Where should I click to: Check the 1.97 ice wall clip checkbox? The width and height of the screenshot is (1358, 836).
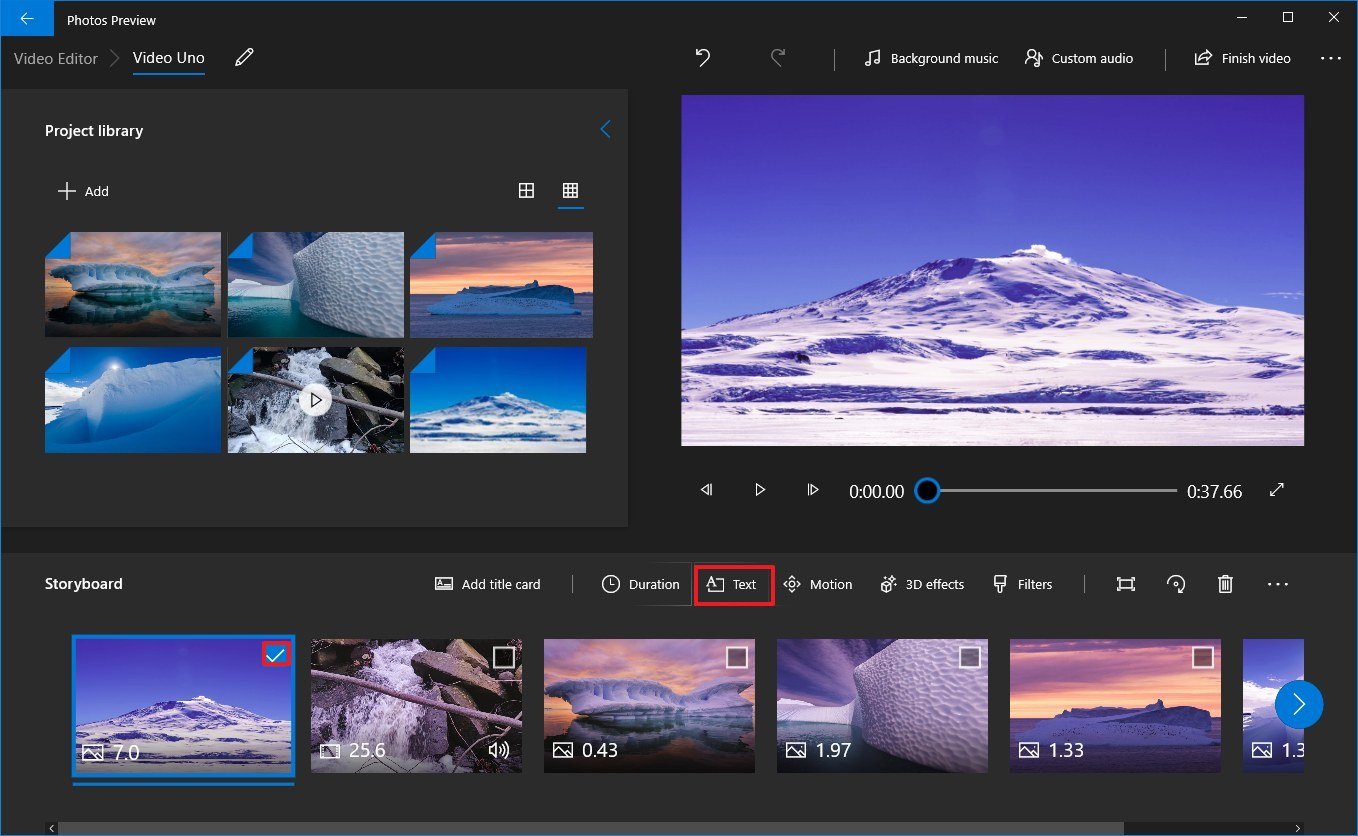pyautogui.click(x=970, y=656)
